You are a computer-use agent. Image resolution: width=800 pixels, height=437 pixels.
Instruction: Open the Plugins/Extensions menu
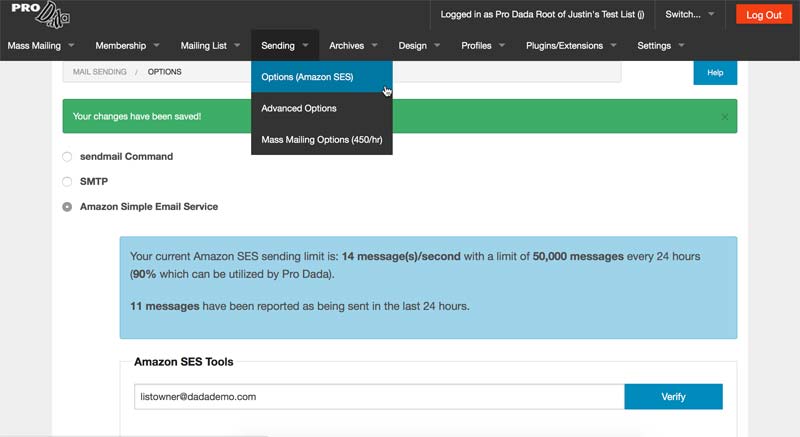571,45
